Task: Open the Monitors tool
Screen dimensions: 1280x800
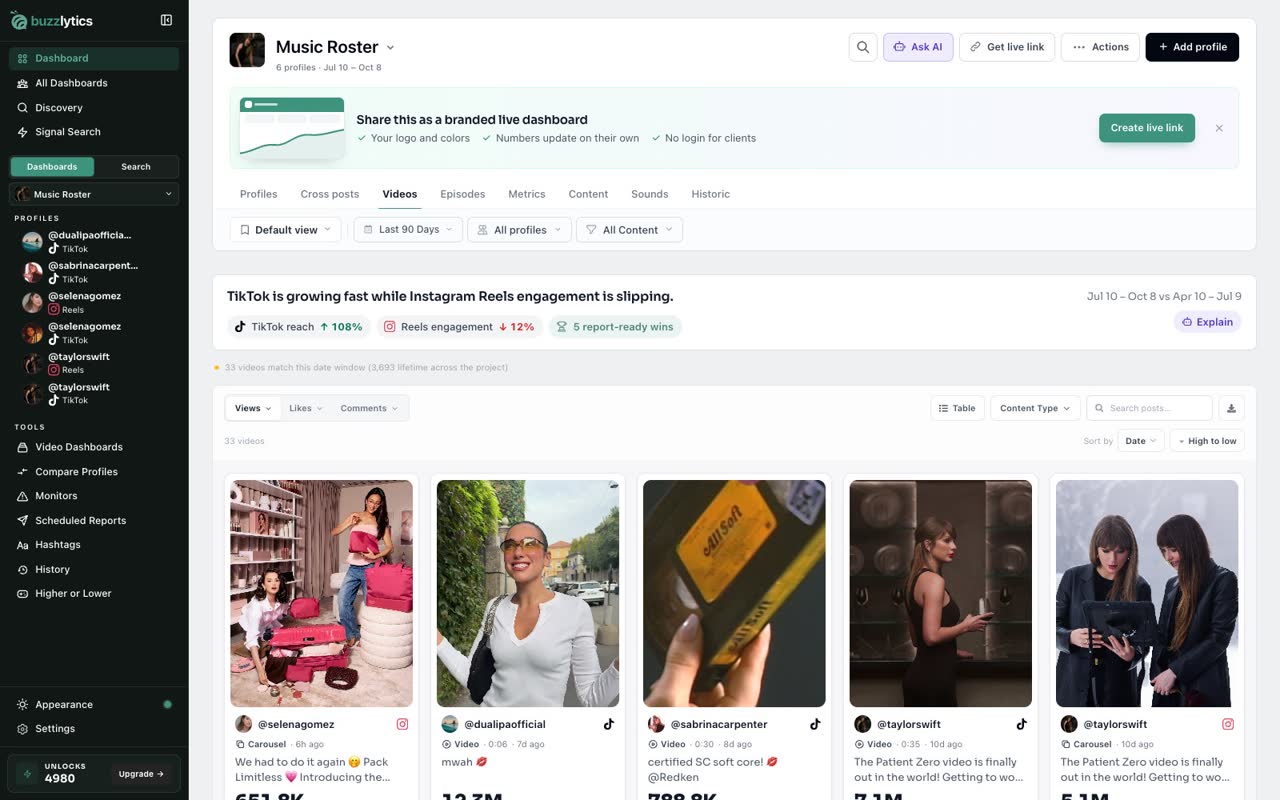Action: click(x=94, y=496)
